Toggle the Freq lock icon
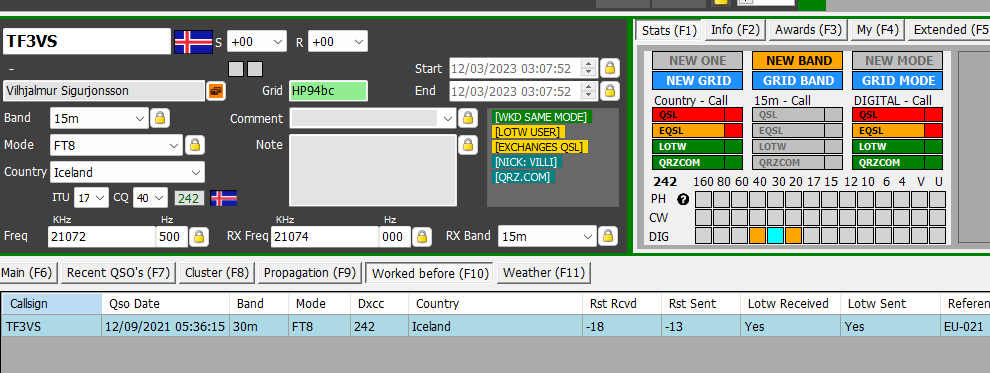990x373 pixels. pos(198,237)
